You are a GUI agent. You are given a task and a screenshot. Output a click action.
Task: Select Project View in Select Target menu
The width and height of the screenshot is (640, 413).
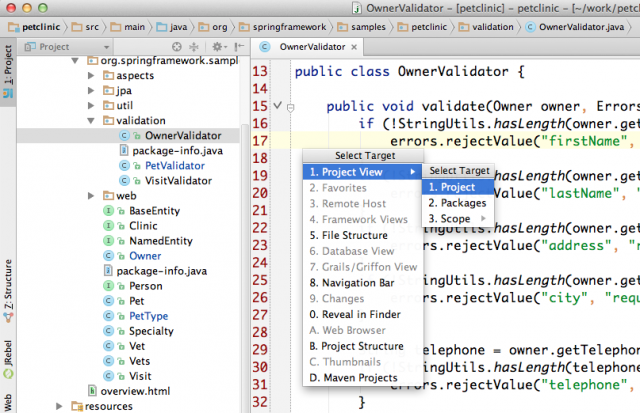(x=362, y=172)
